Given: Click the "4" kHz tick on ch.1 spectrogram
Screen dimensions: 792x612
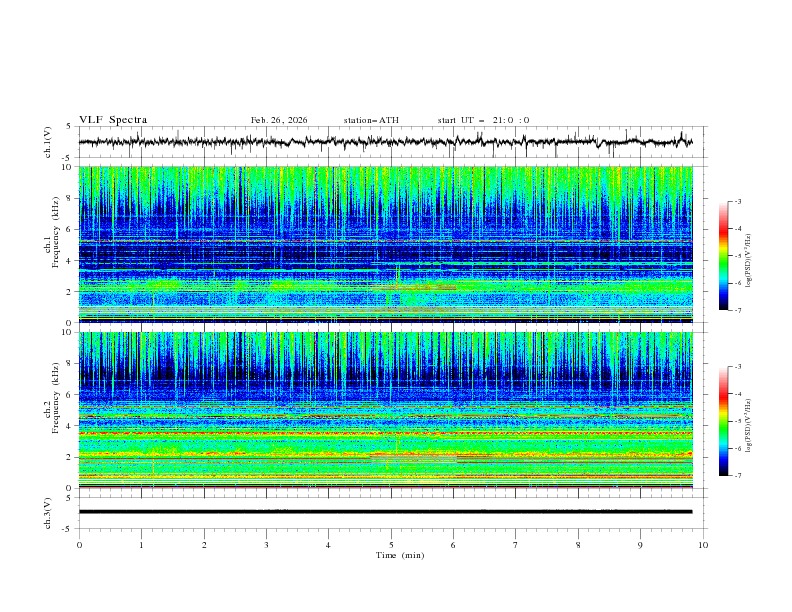Looking at the screenshot, I should [x=70, y=261].
